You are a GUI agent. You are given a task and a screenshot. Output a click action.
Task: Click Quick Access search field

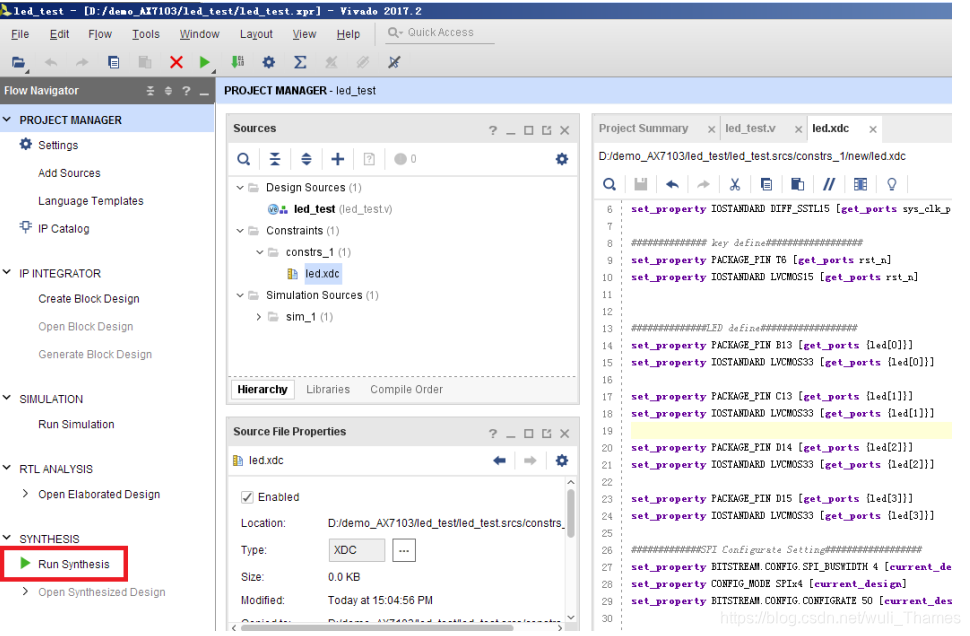(x=440, y=32)
